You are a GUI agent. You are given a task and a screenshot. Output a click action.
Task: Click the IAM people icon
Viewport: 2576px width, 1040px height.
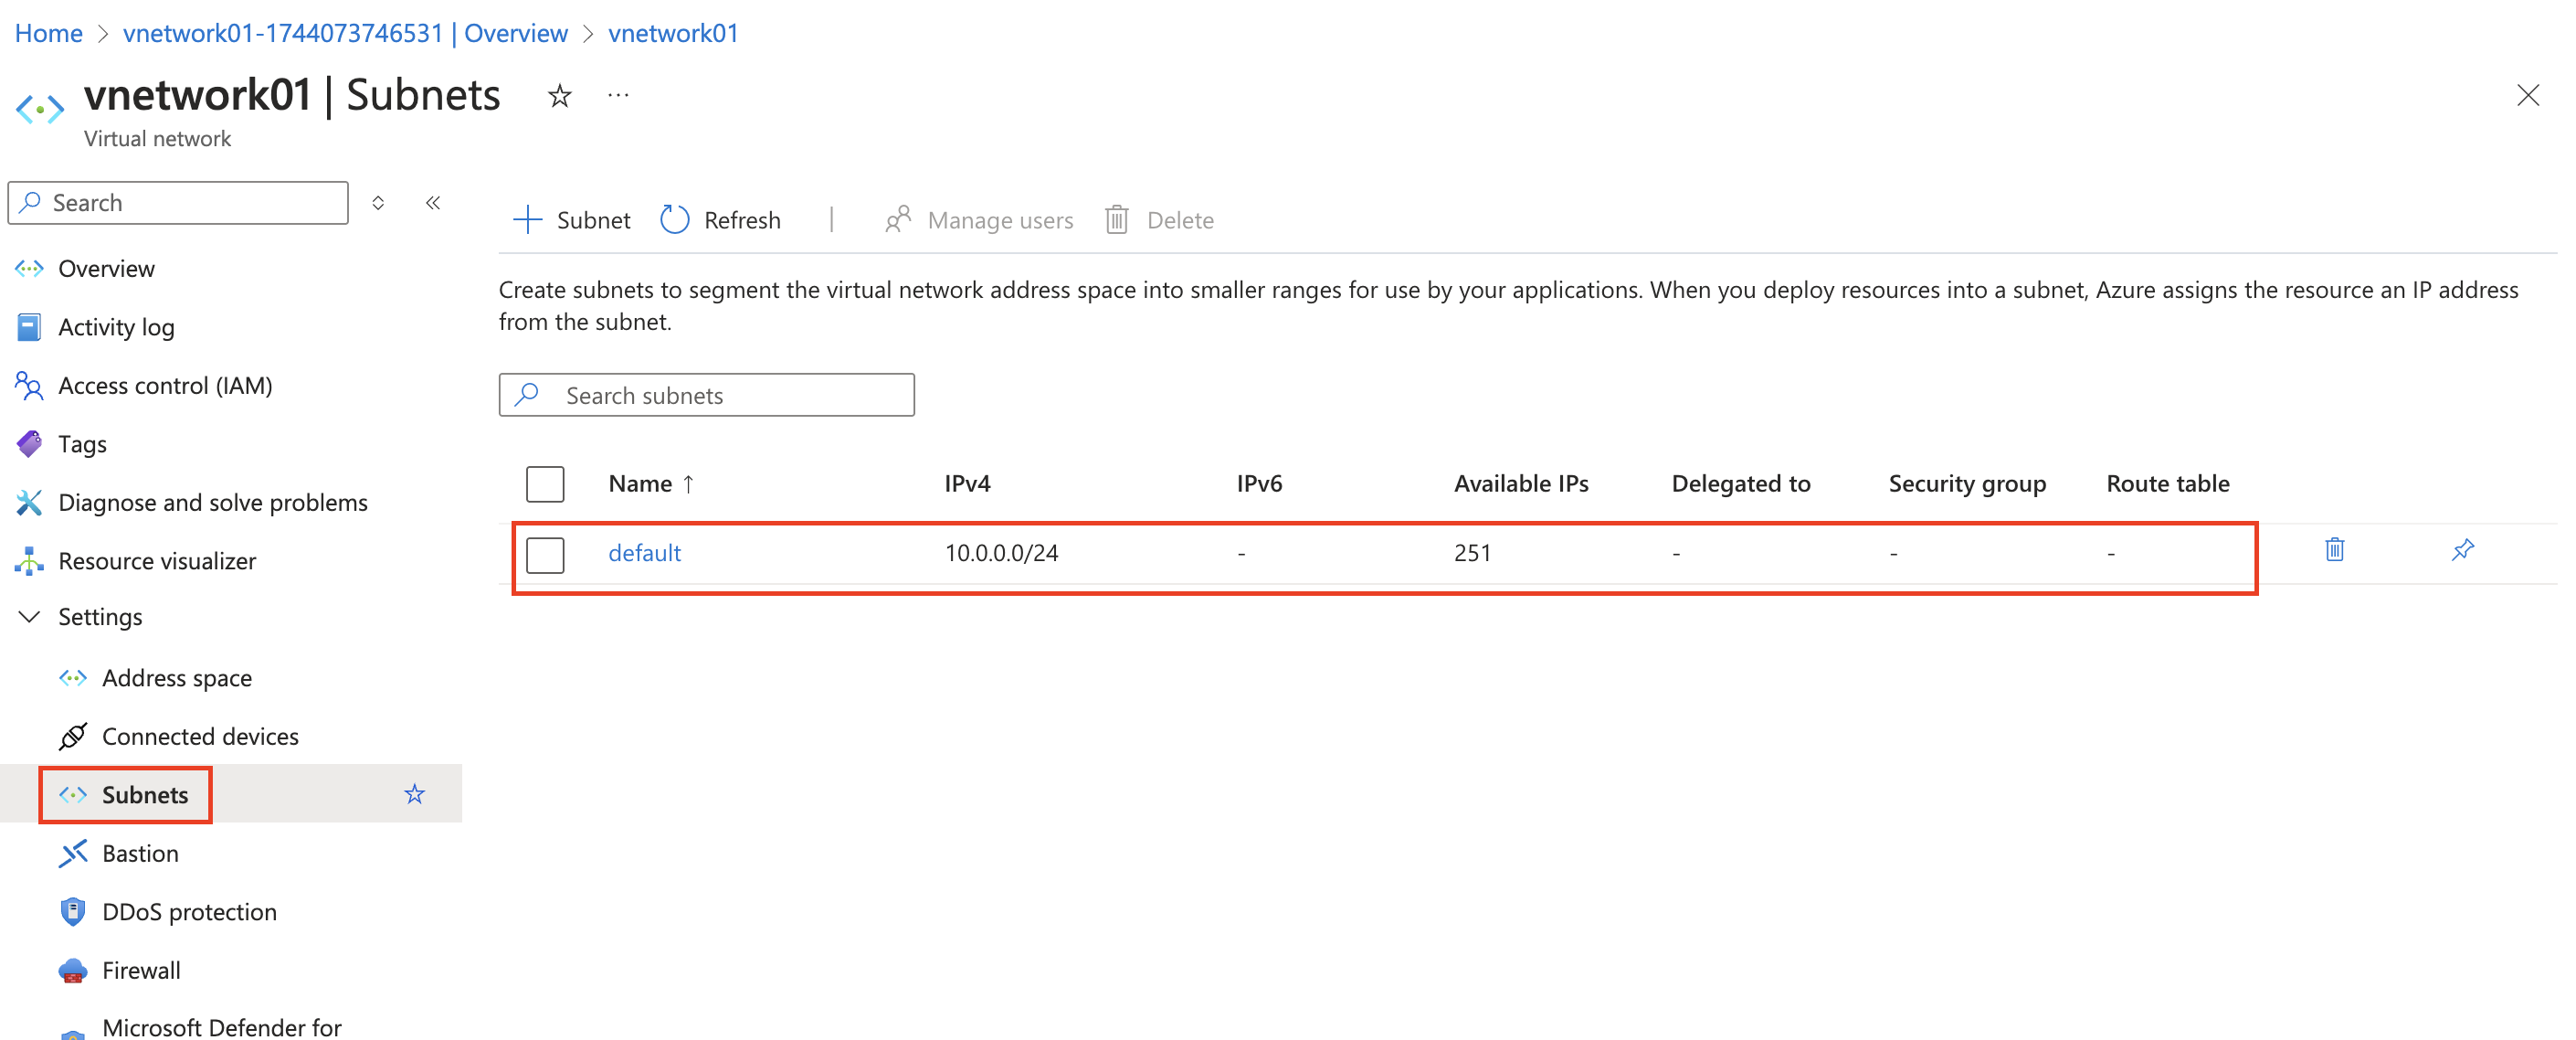(29, 386)
